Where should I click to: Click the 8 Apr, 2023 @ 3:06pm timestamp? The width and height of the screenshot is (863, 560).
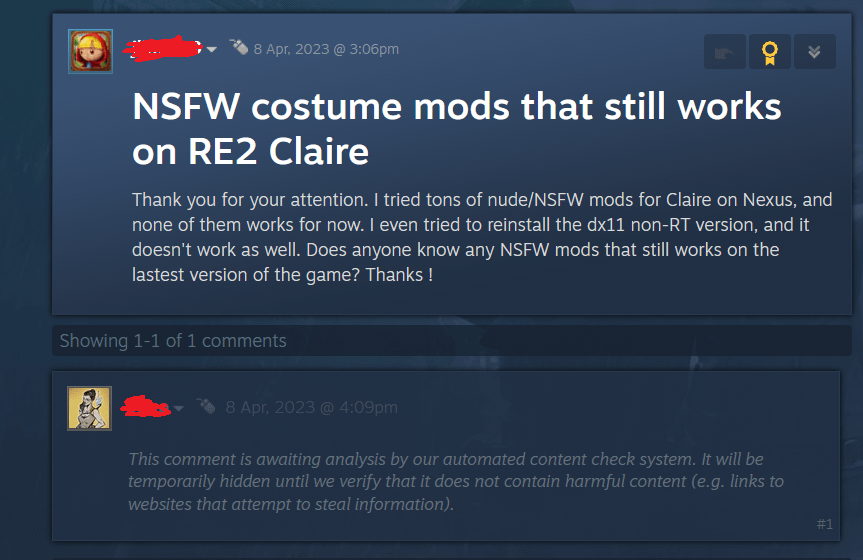(326, 49)
